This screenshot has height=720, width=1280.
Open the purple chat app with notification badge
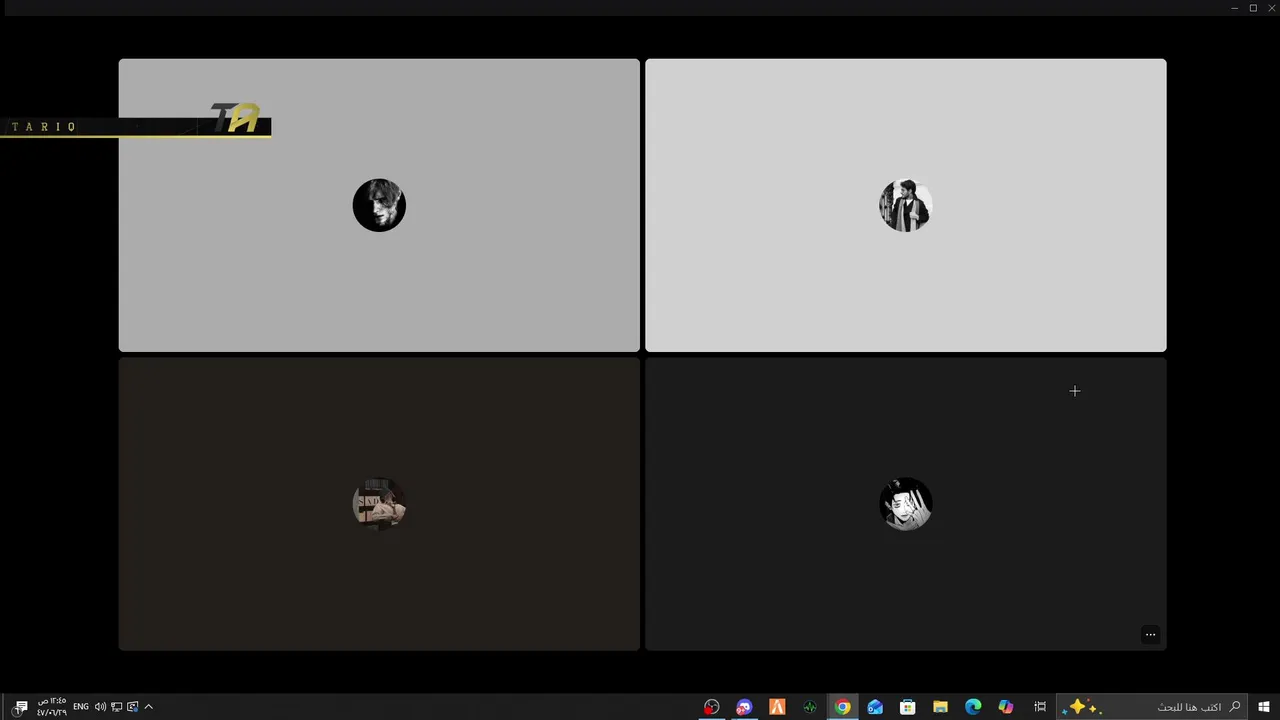(744, 707)
